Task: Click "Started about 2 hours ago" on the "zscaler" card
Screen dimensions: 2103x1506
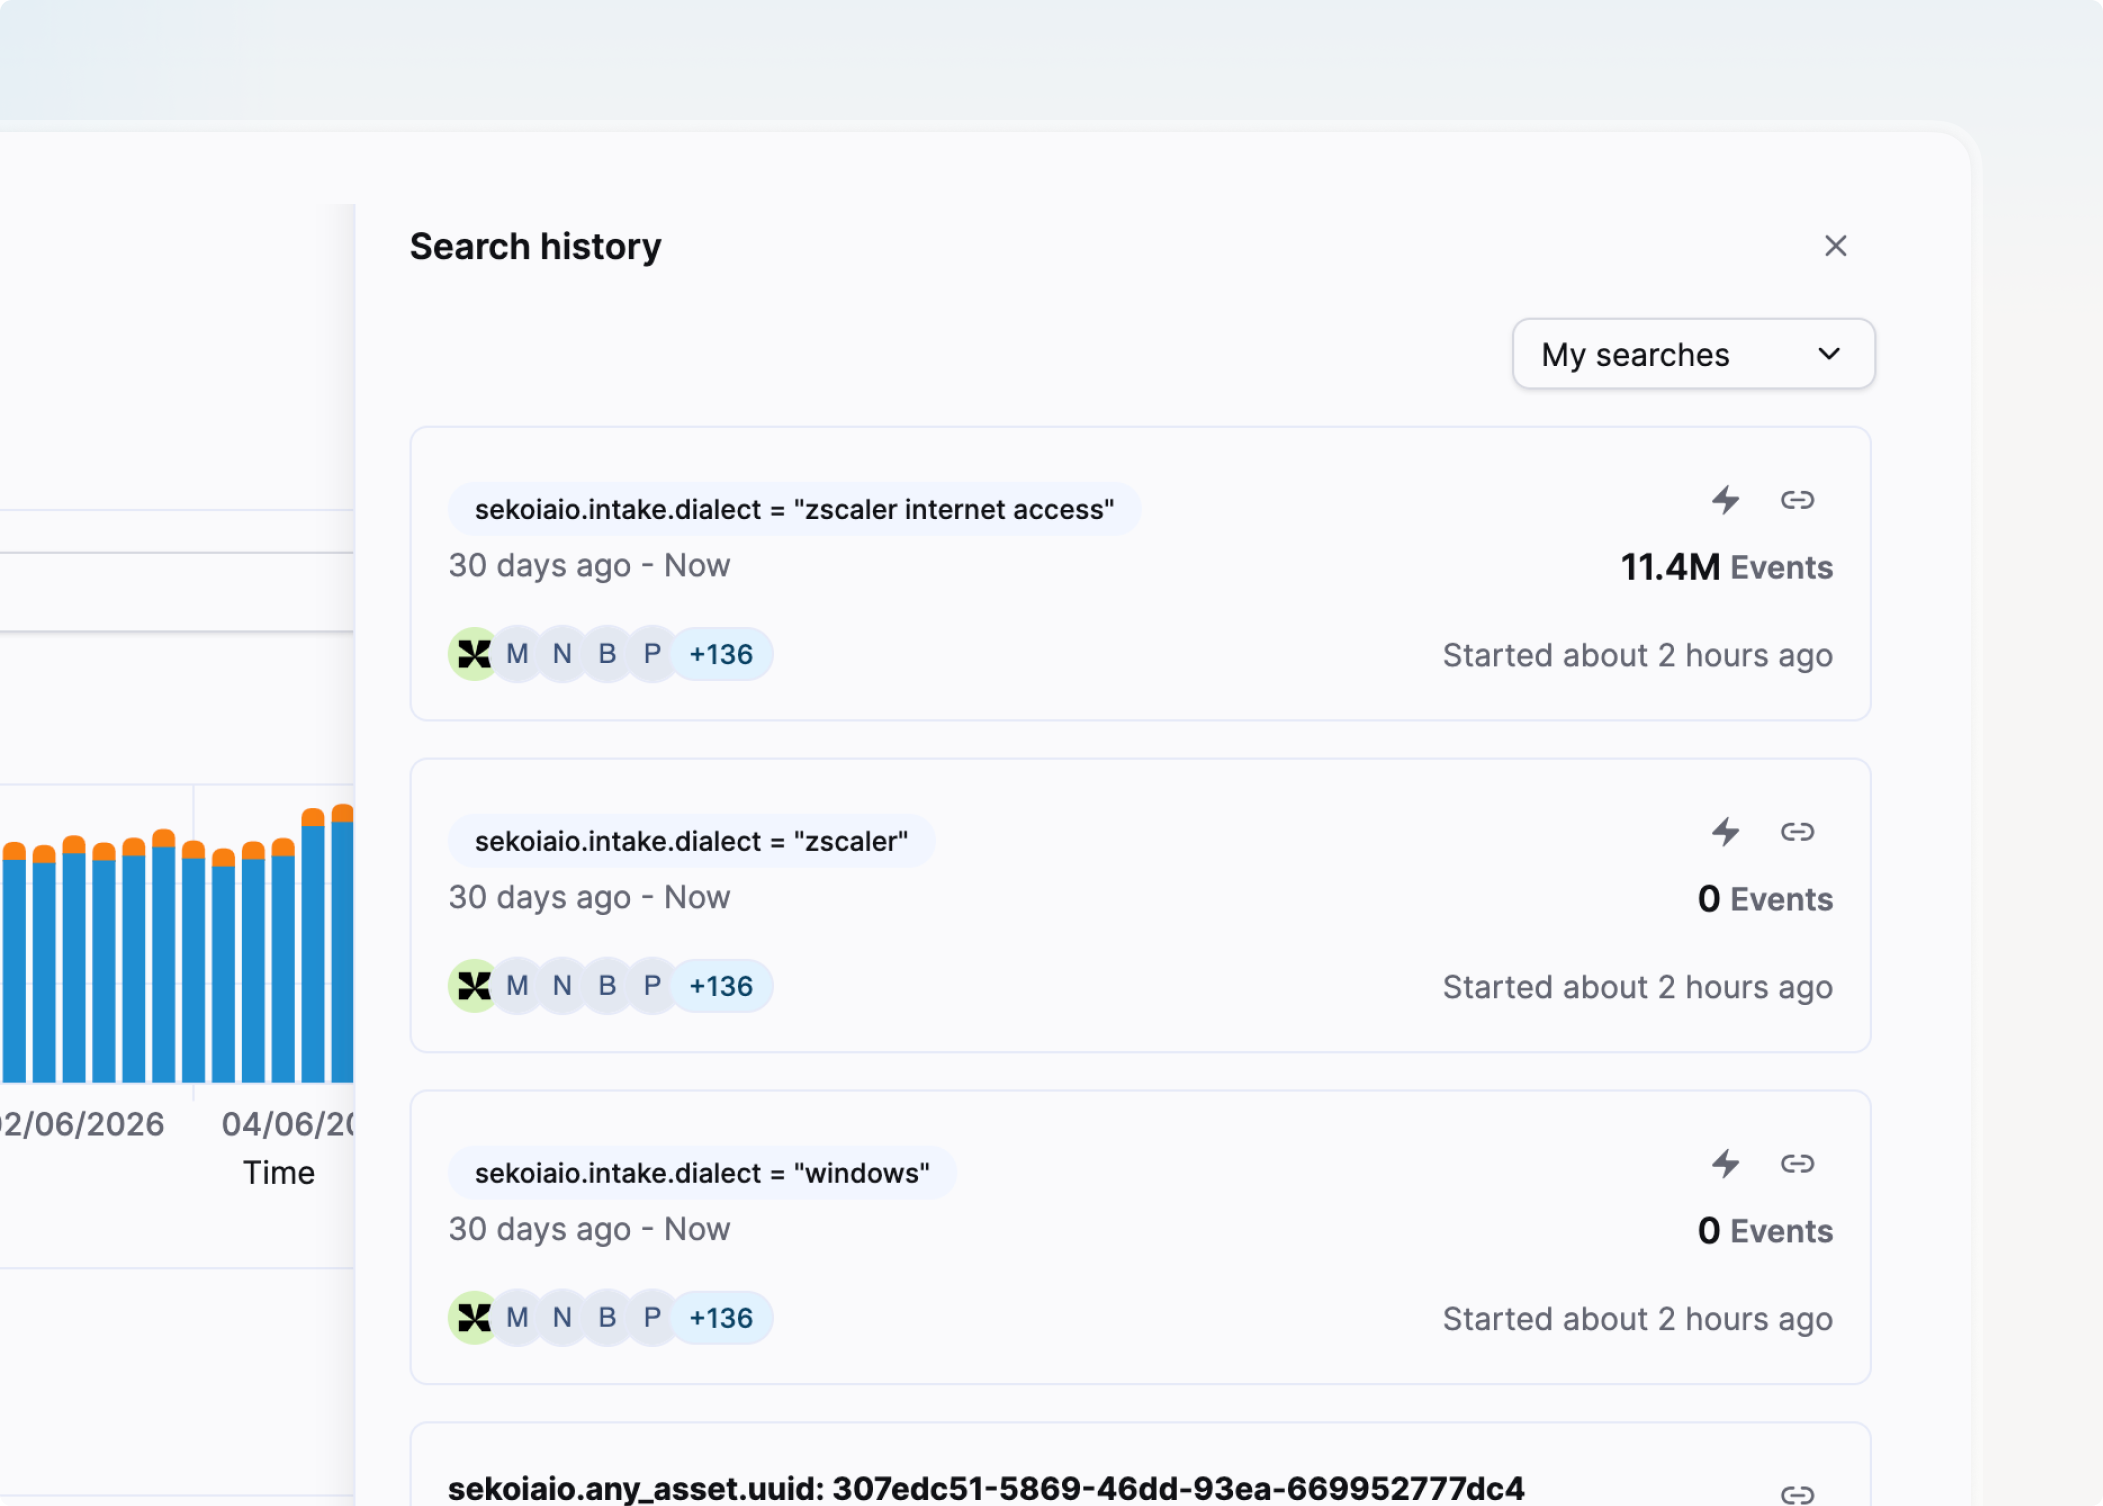Action: [x=1637, y=987]
